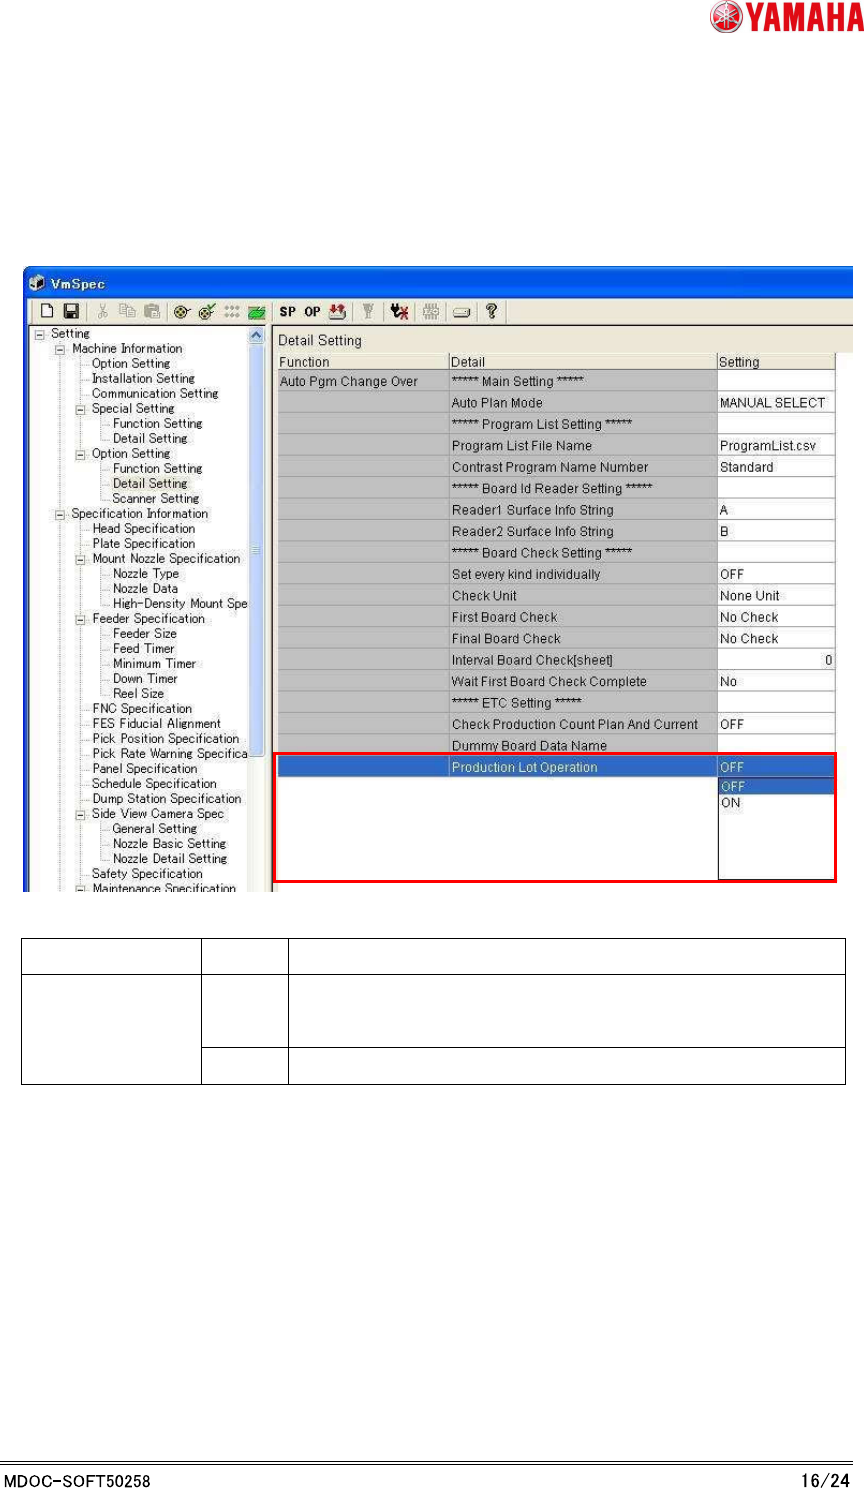Select Nozzle Data in the tree
The height and width of the screenshot is (1488, 864).
click(145, 589)
